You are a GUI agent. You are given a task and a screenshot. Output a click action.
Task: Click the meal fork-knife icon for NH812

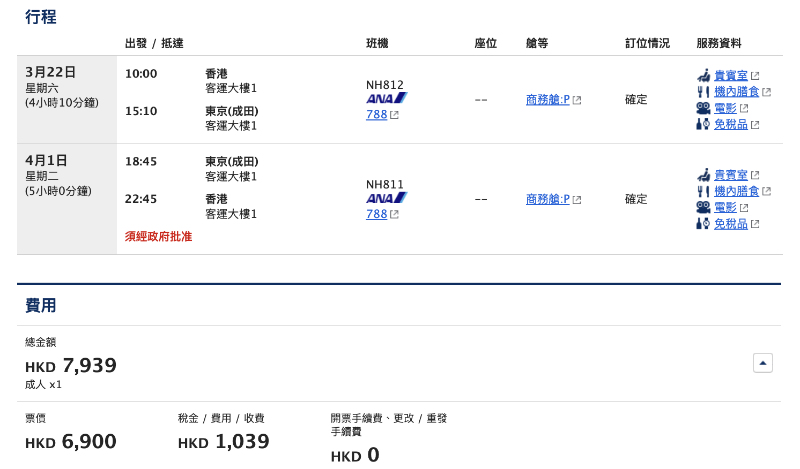[703, 92]
